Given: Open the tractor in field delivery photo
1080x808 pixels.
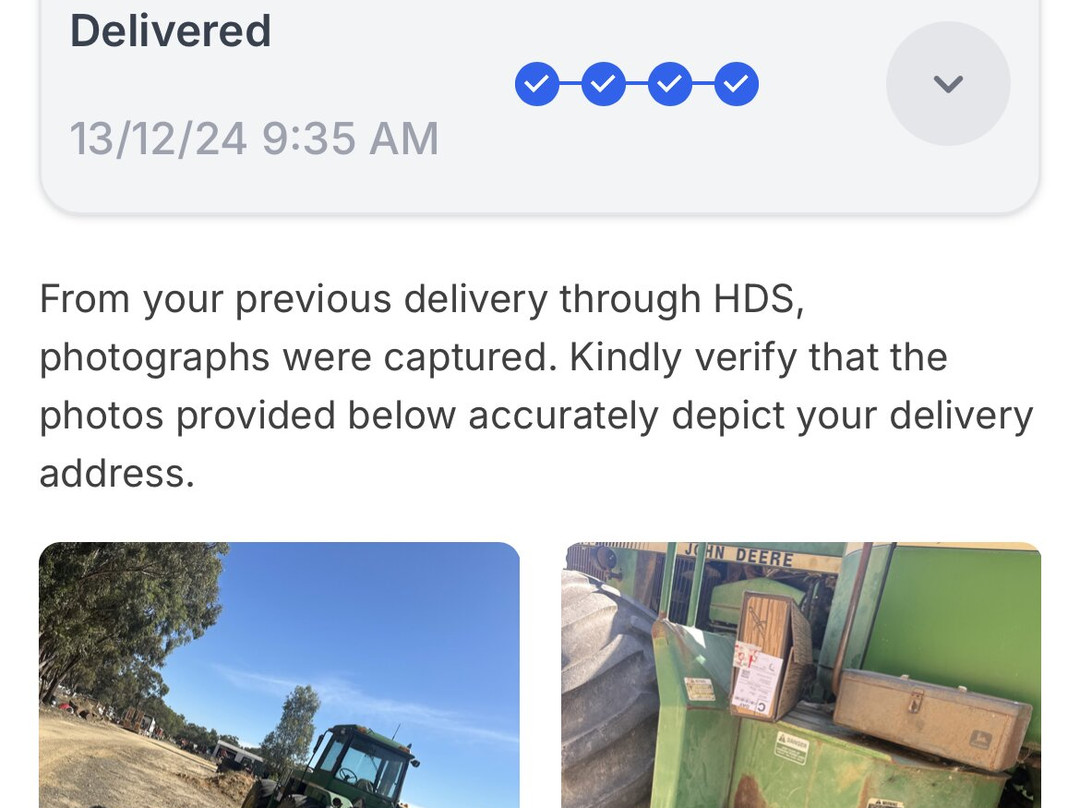Looking at the screenshot, I should tap(279, 675).
